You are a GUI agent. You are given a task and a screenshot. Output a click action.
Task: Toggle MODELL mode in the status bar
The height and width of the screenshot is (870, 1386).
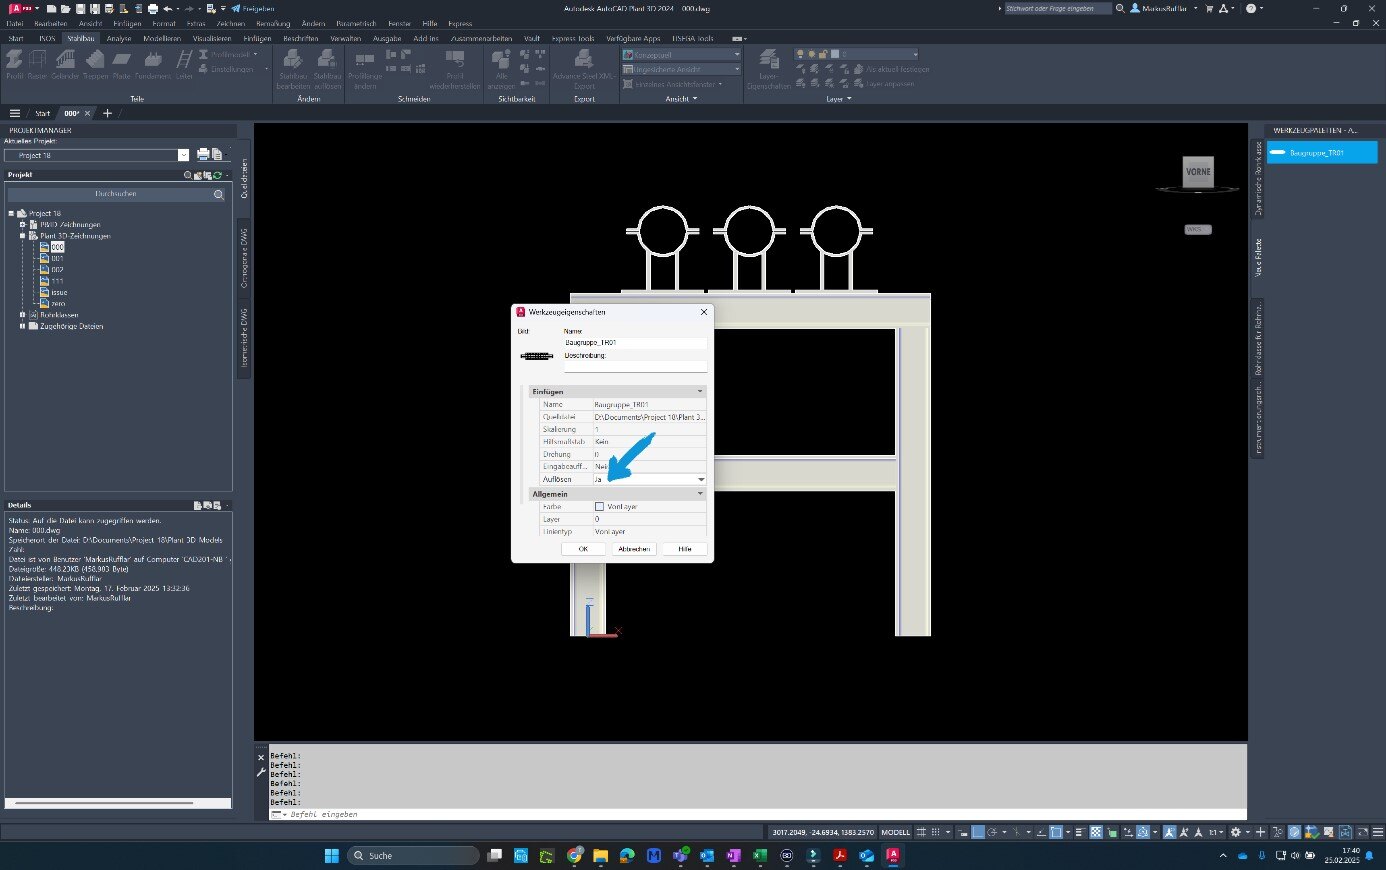coord(895,831)
